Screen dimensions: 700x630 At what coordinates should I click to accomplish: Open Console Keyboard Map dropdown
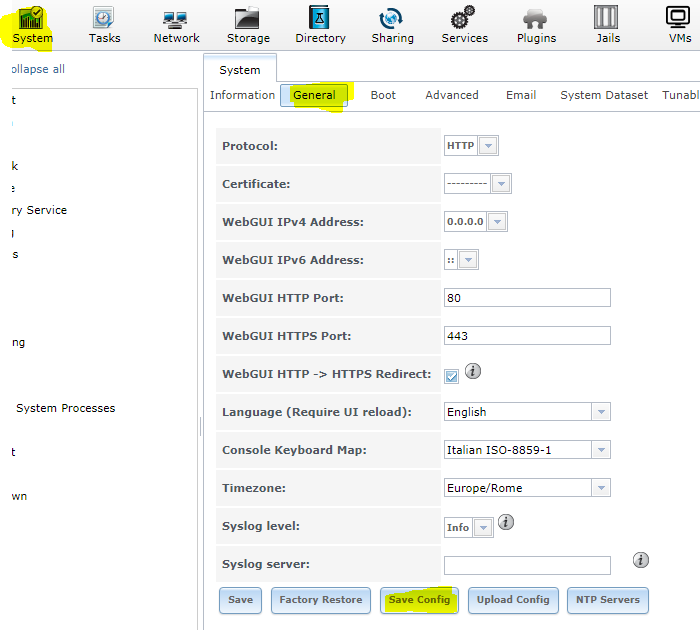coord(527,450)
